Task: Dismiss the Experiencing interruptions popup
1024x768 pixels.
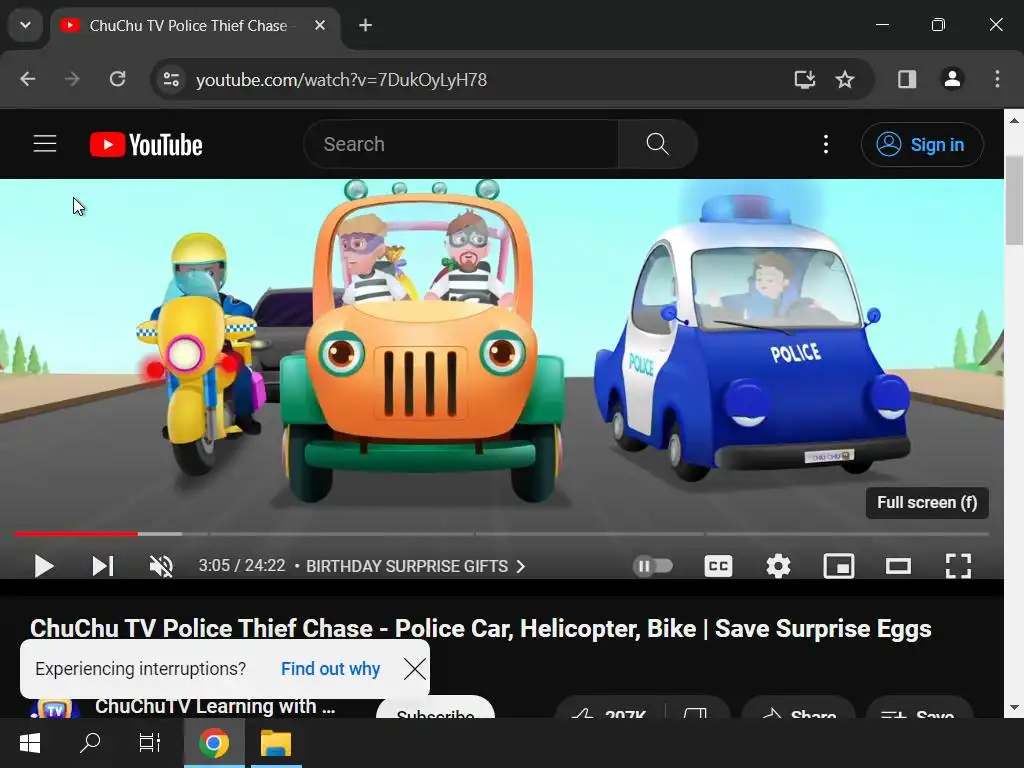Action: point(414,669)
